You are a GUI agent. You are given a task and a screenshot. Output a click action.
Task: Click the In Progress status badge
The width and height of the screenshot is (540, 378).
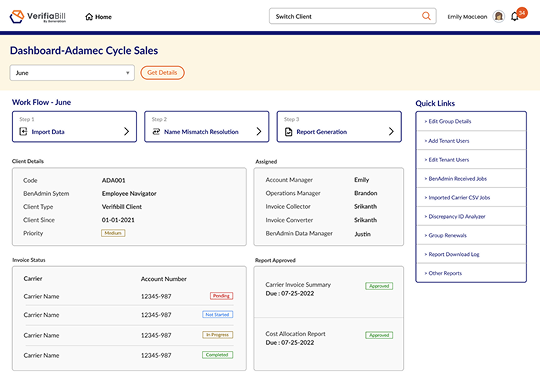217,334
